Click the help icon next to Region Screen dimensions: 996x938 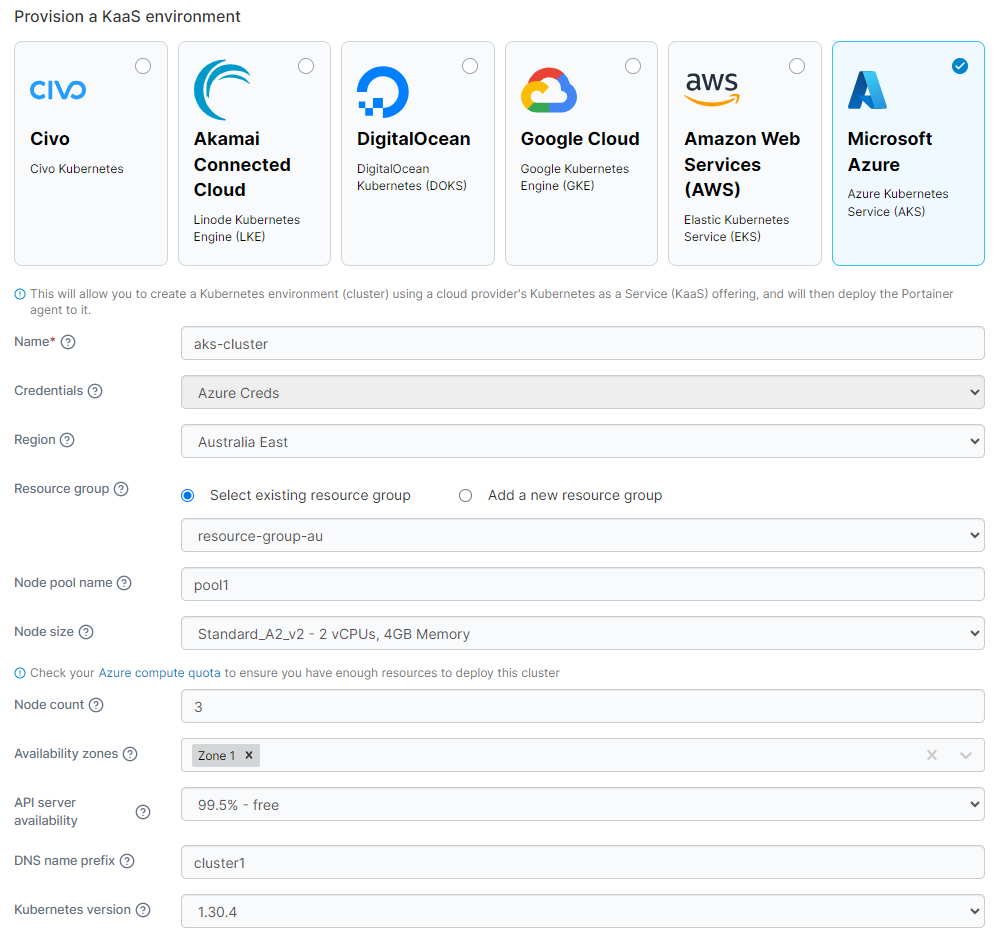coord(67,440)
